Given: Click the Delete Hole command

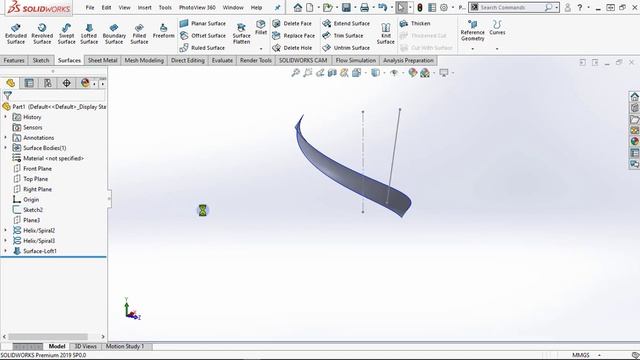Looking at the screenshot, I should tap(292, 48).
